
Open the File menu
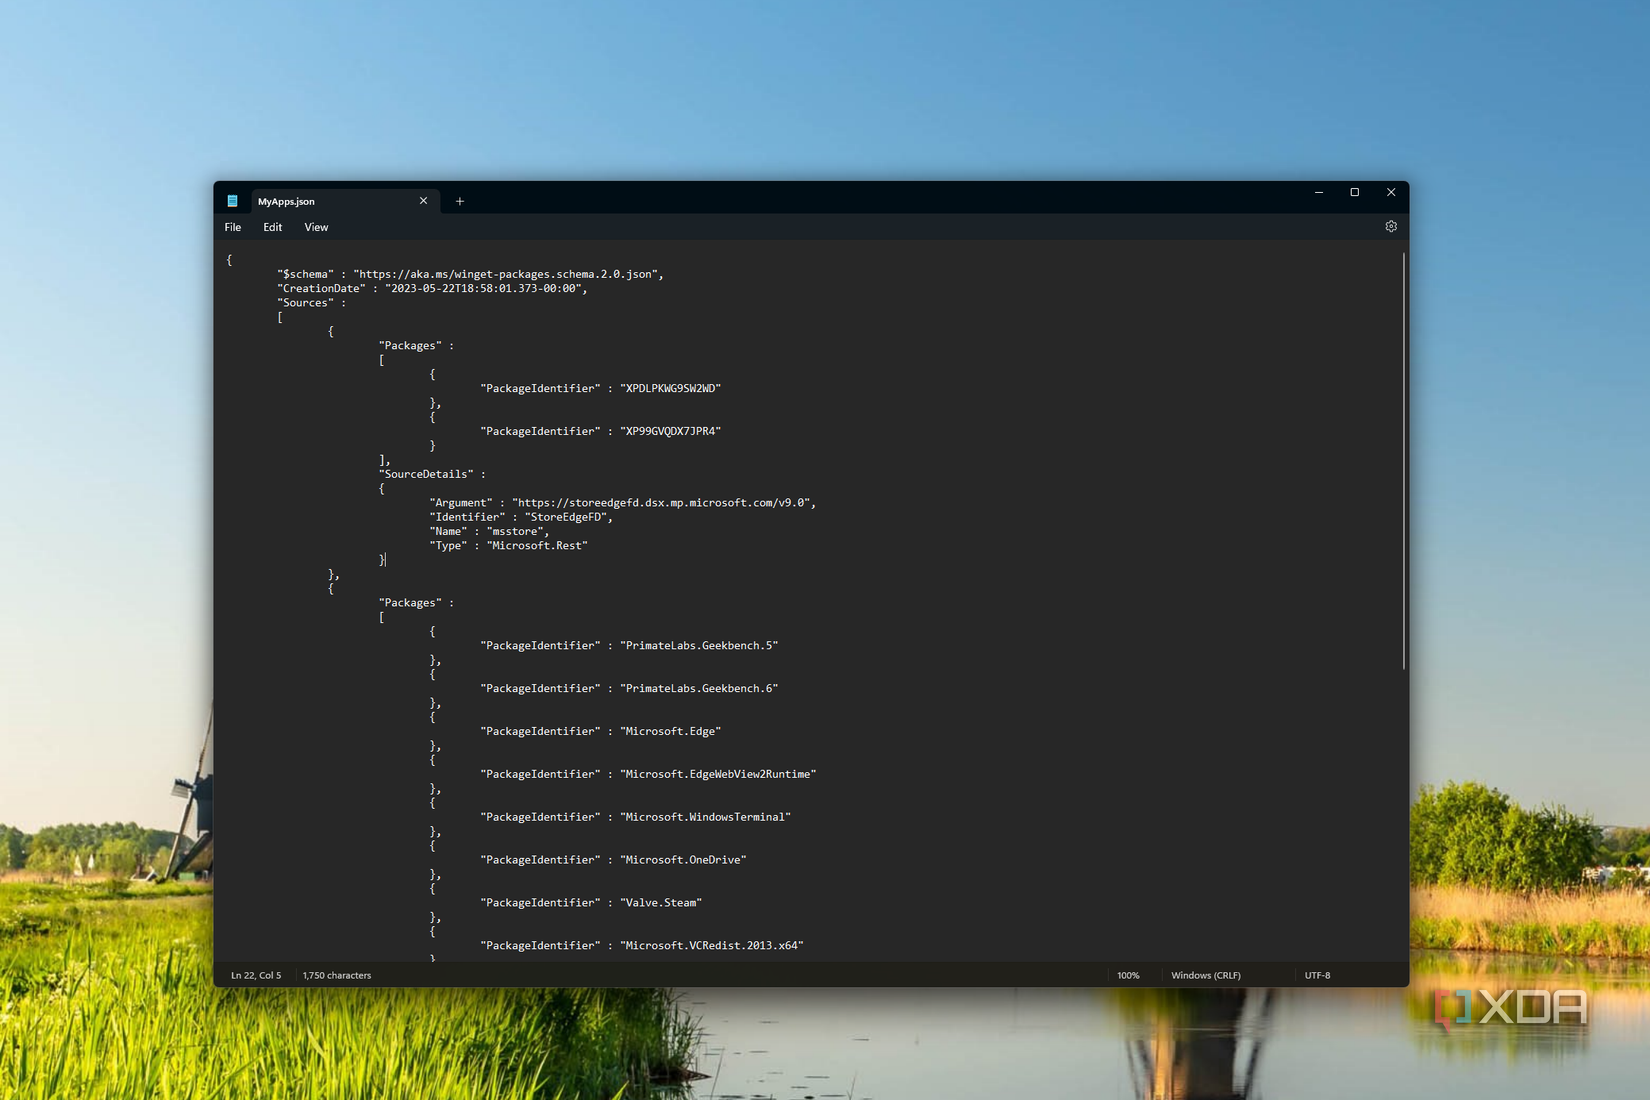click(233, 227)
